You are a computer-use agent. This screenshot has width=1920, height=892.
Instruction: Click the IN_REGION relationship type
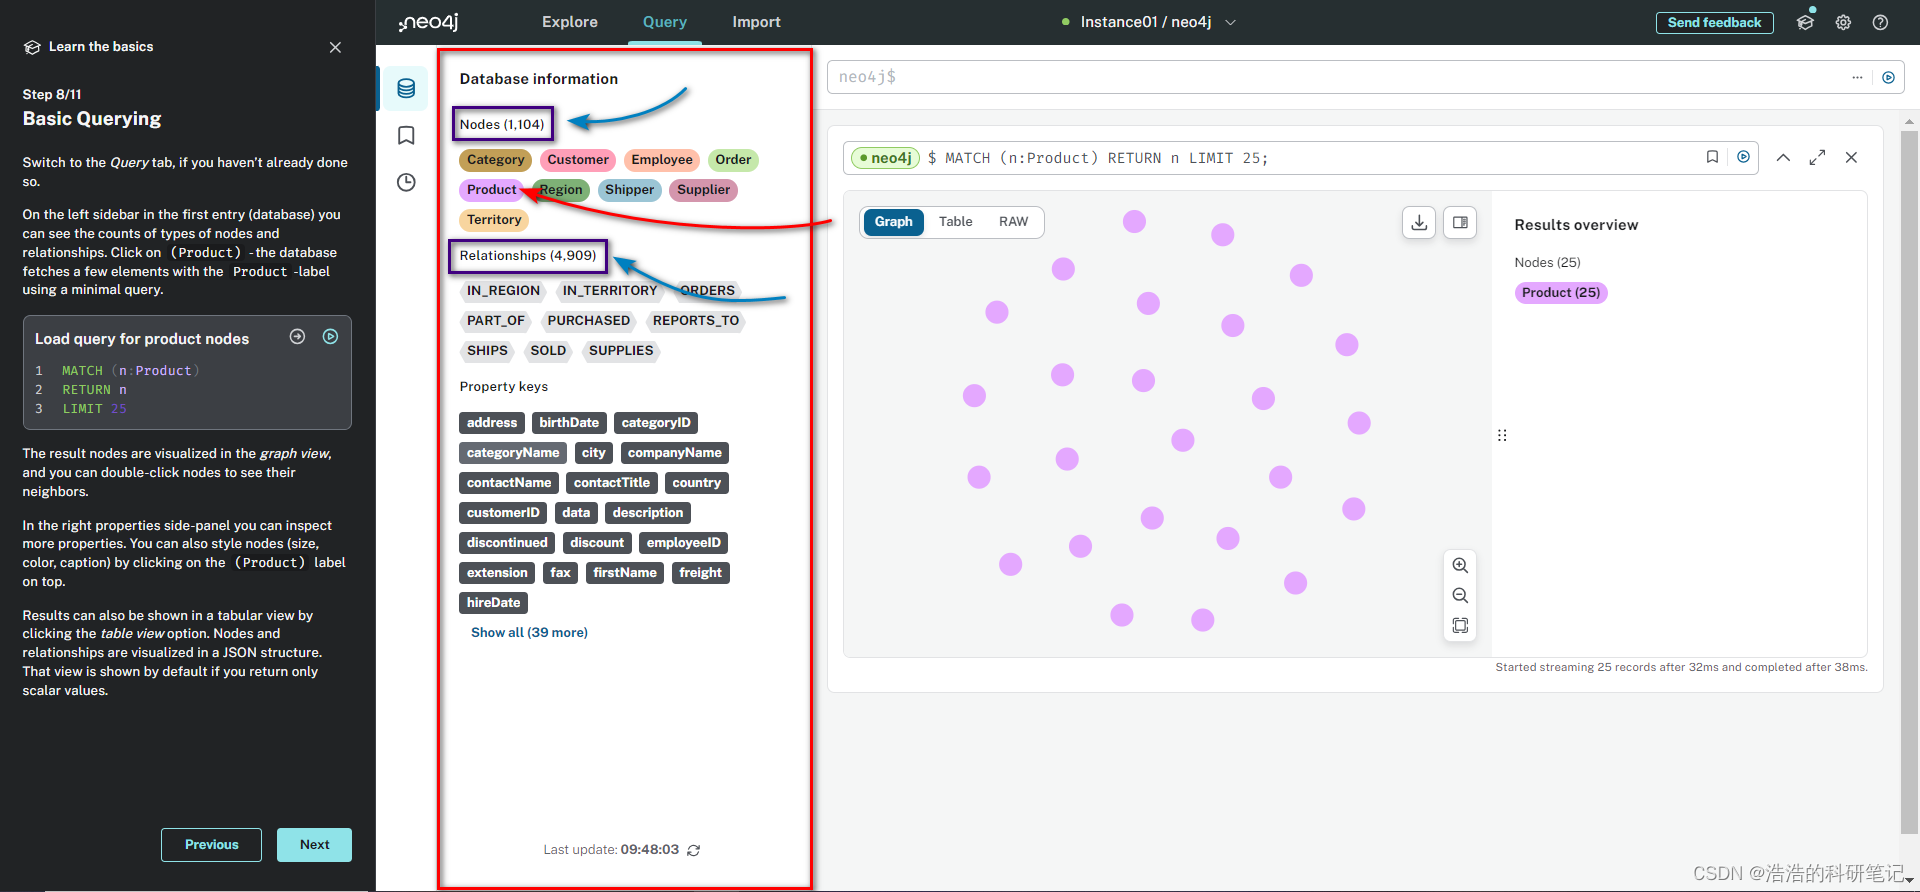tap(503, 291)
